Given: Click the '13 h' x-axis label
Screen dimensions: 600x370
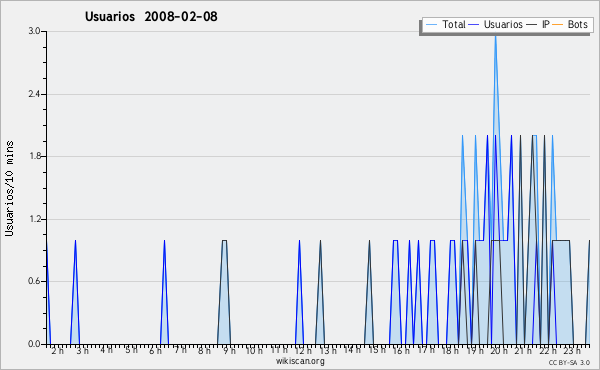Looking at the screenshot, I should click(328, 351).
